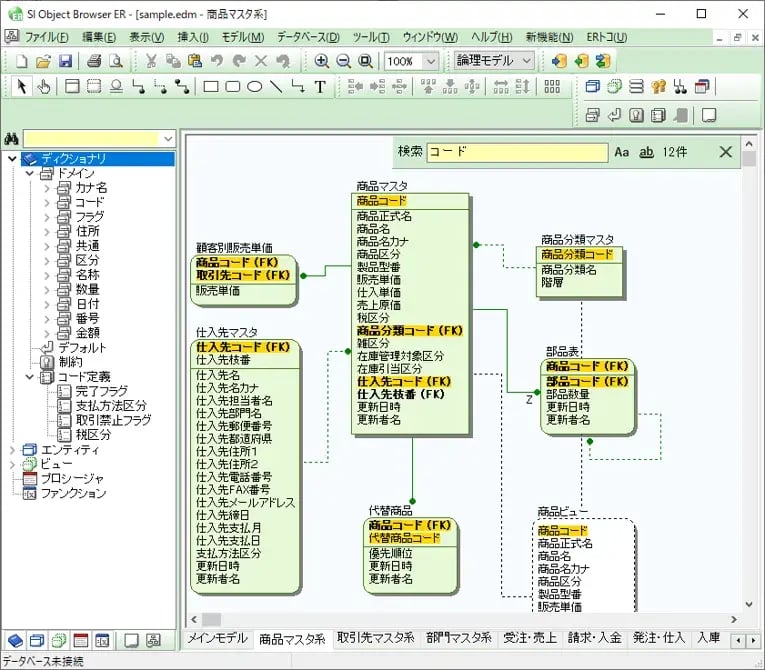This screenshot has width=765, height=670.
Task: Close the search bar with X
Action: coord(726,152)
